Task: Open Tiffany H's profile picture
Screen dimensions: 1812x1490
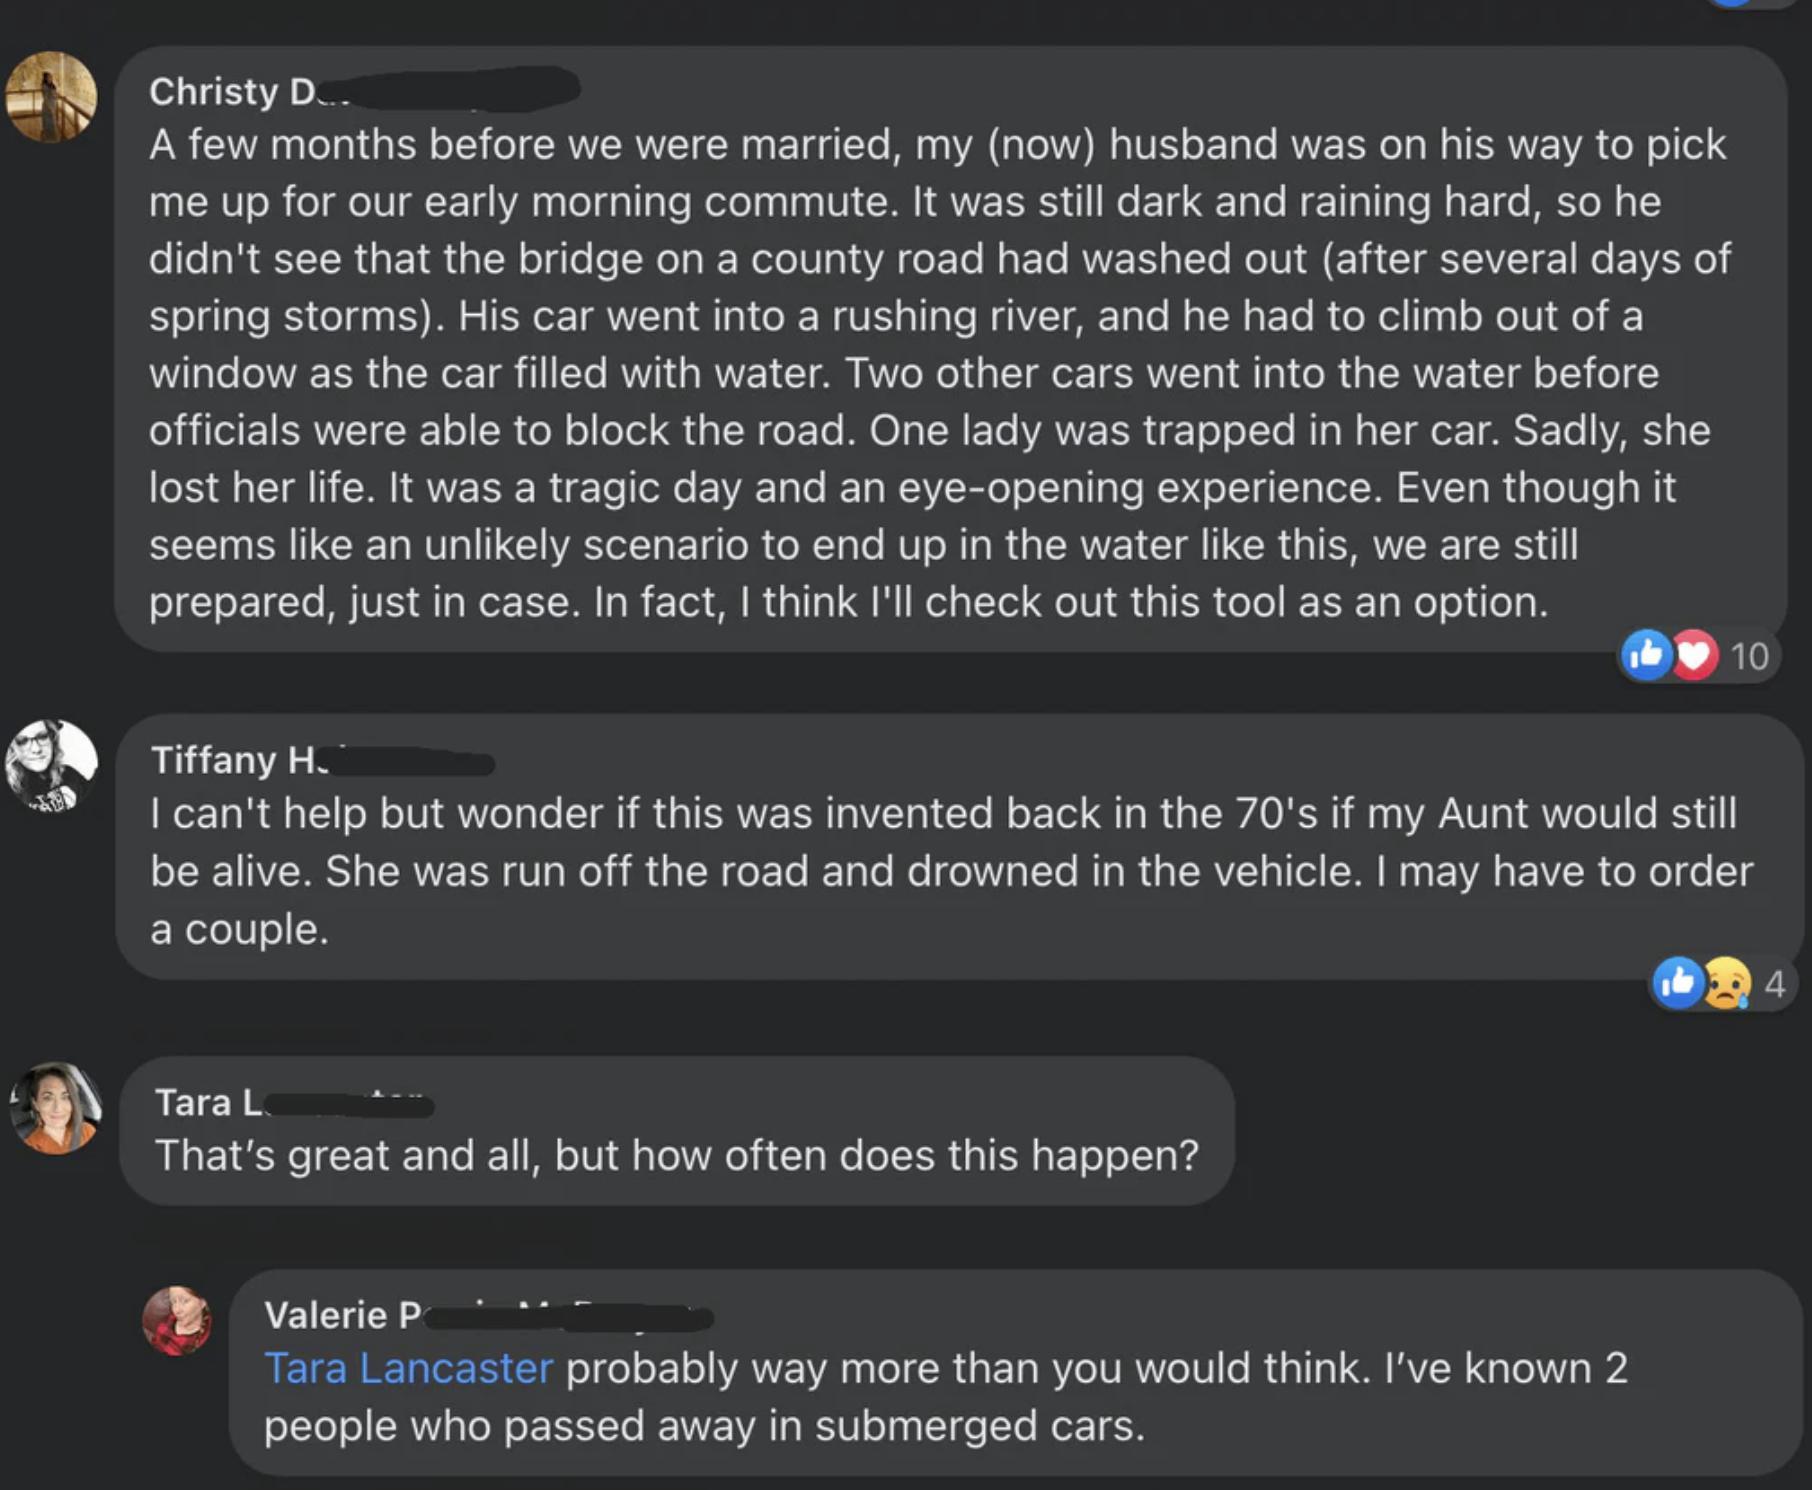Action: (51, 764)
